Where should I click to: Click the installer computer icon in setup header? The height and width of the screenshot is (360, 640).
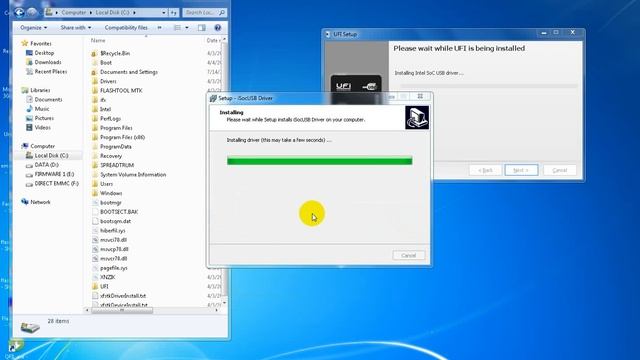click(417, 118)
